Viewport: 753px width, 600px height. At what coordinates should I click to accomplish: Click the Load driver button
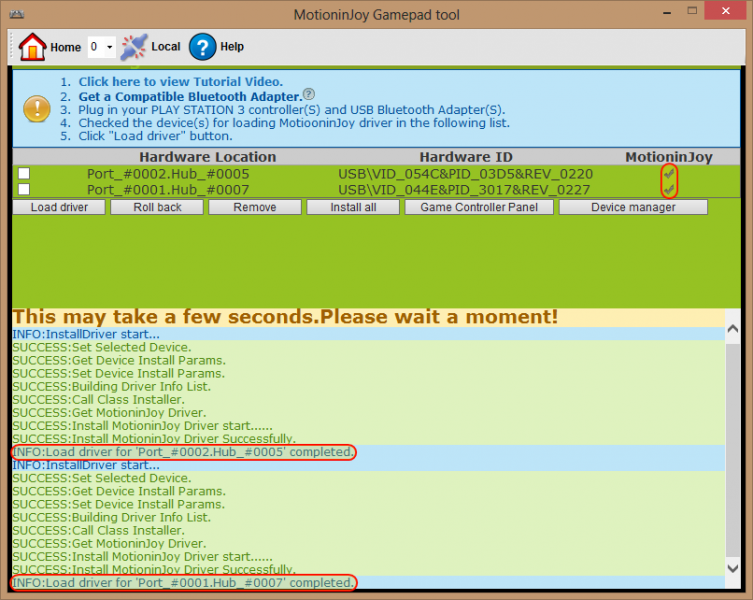[59, 207]
